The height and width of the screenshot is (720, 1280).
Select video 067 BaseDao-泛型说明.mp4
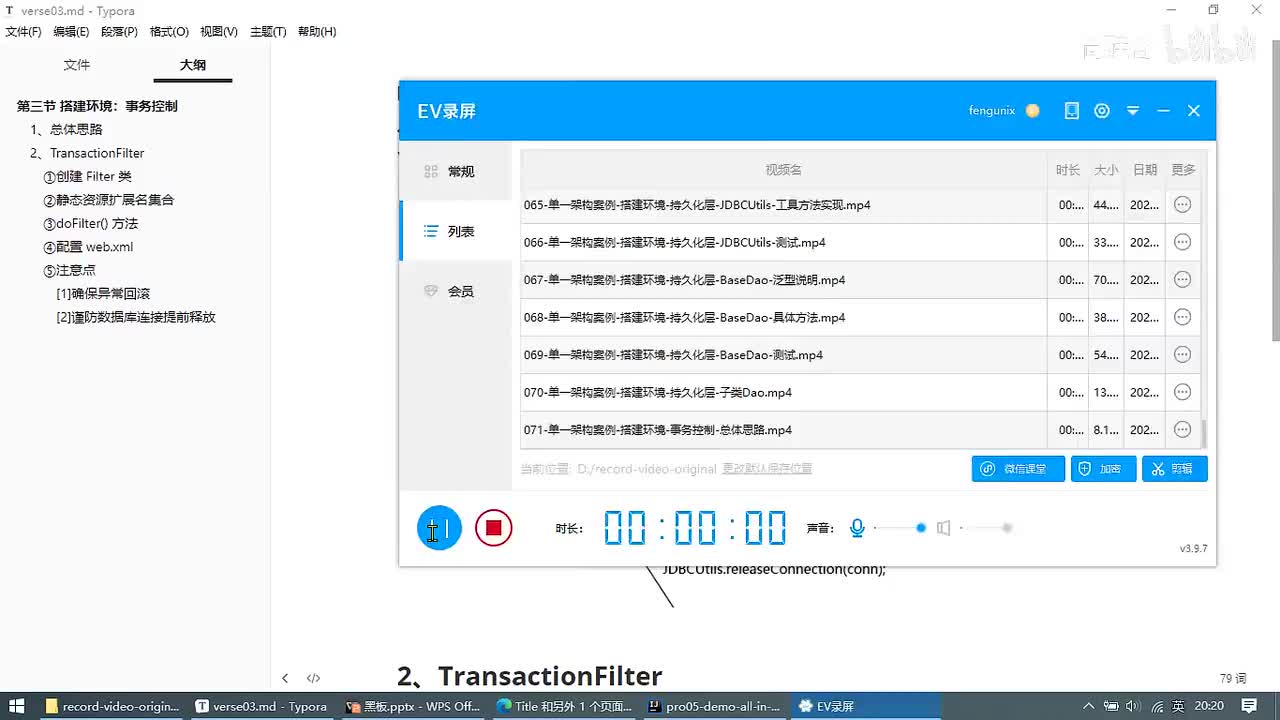(x=685, y=280)
